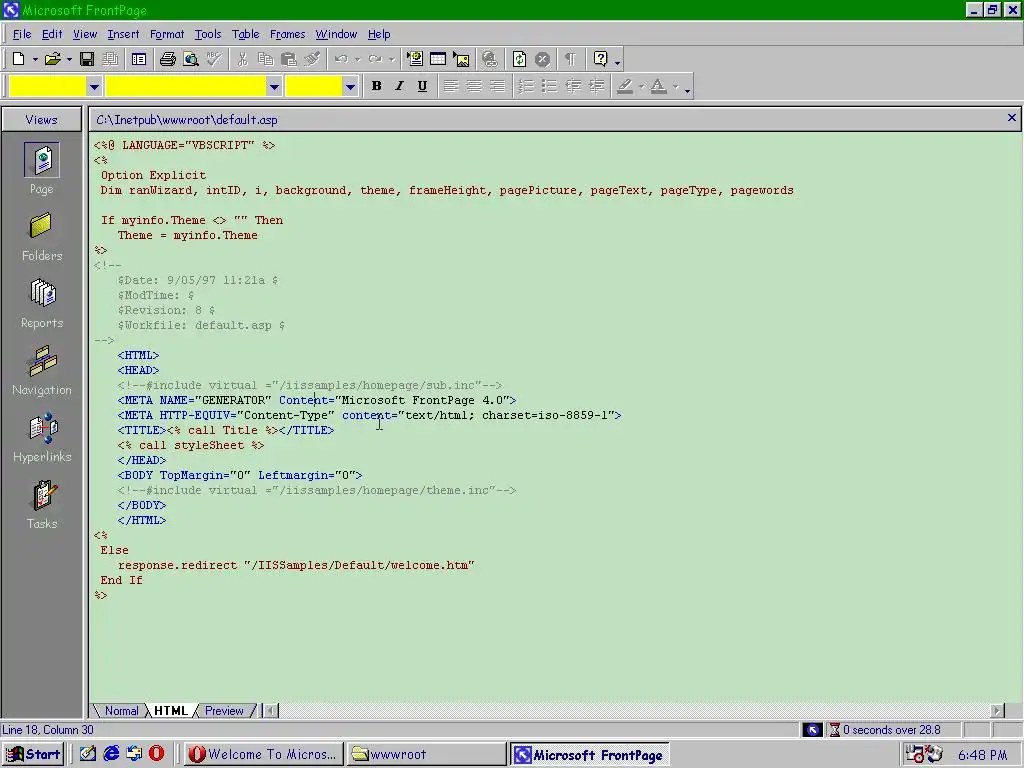Close the default.asp page with the X
The width and height of the screenshot is (1024, 768).
coord(1012,118)
